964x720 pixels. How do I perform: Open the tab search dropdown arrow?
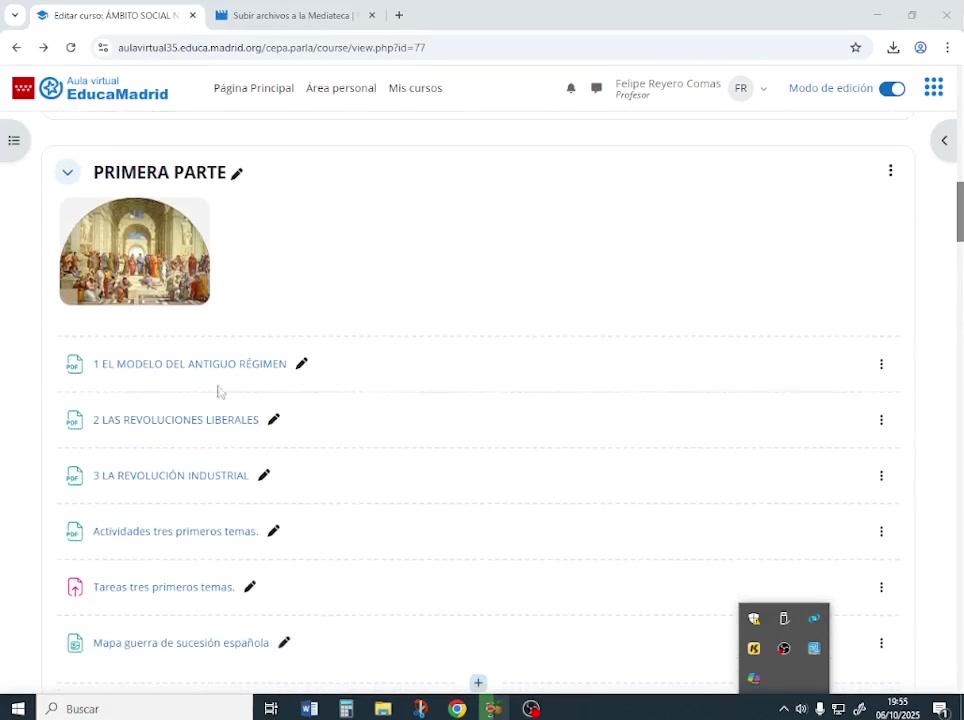tap(15, 15)
